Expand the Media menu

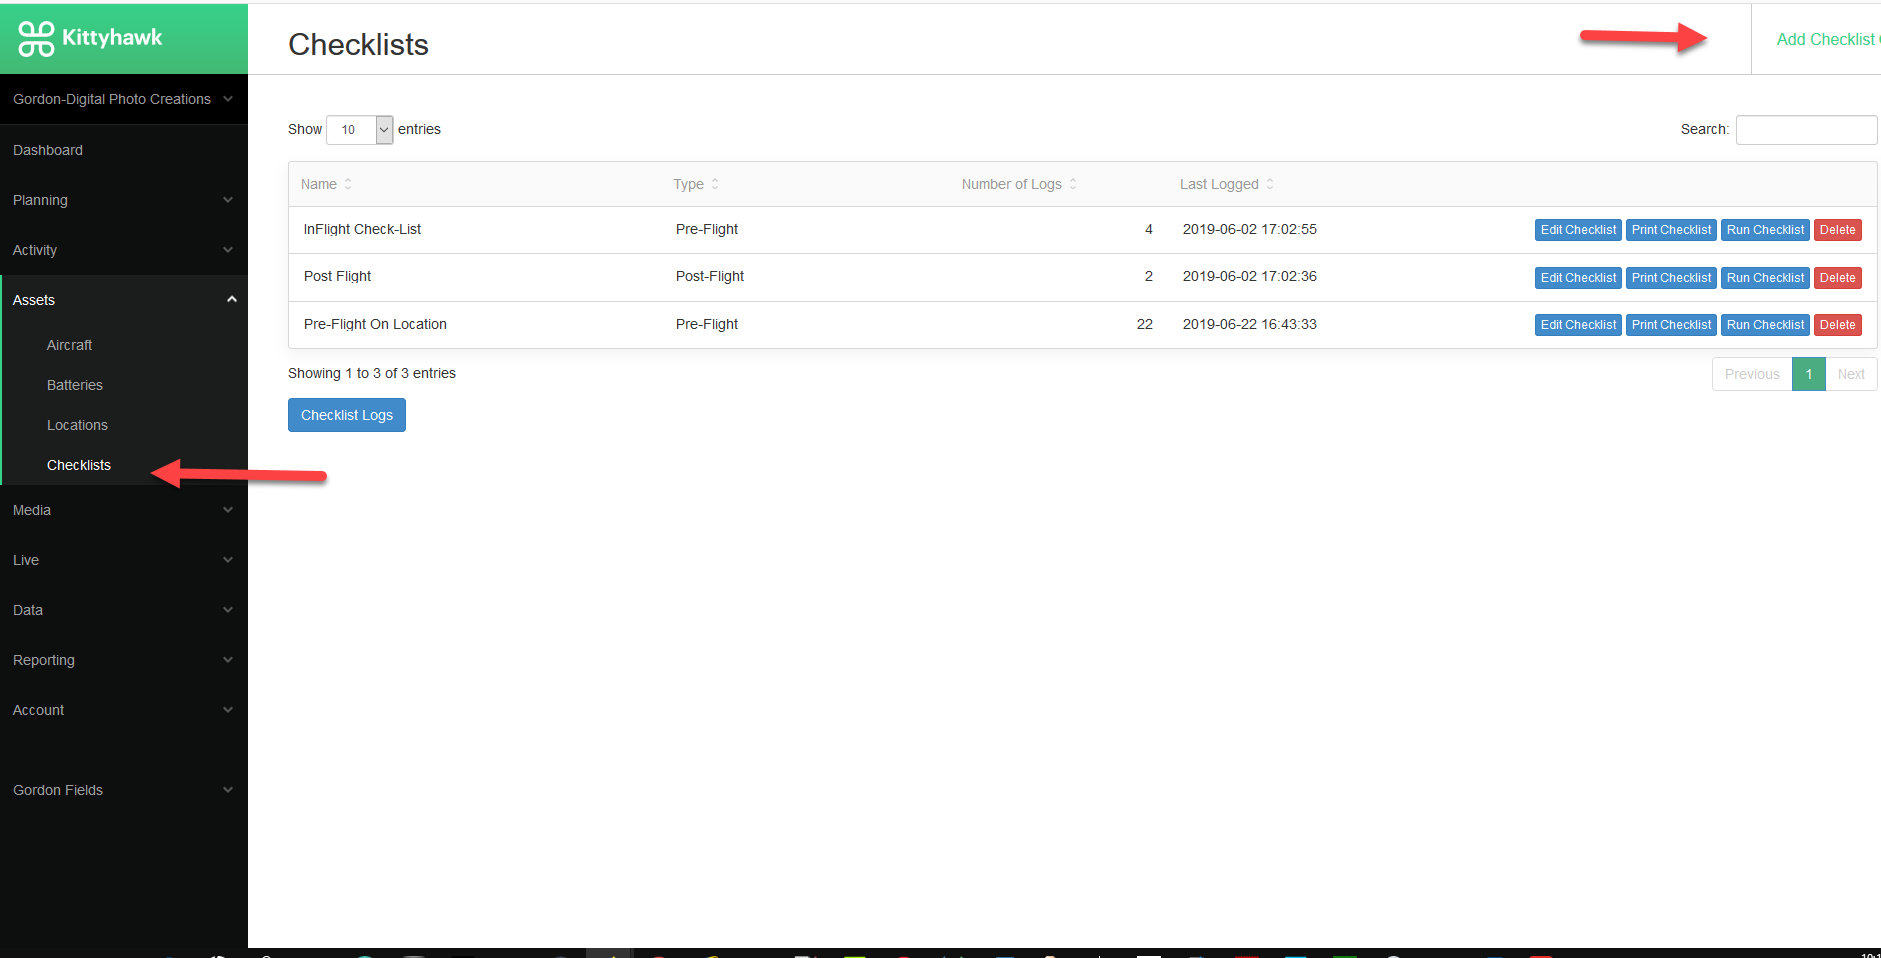pyautogui.click(x=123, y=510)
